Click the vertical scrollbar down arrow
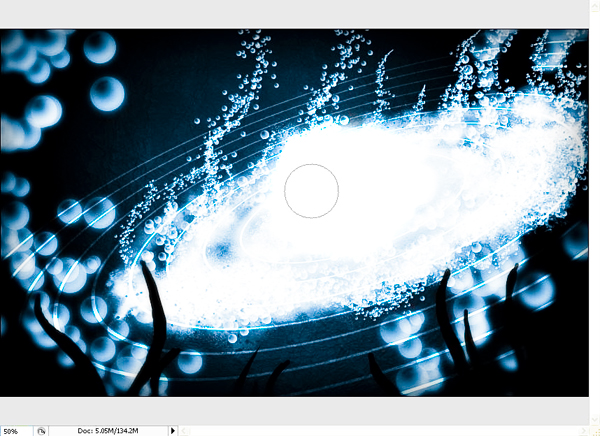Image resolution: width=600 pixels, height=436 pixels. pos(595,420)
